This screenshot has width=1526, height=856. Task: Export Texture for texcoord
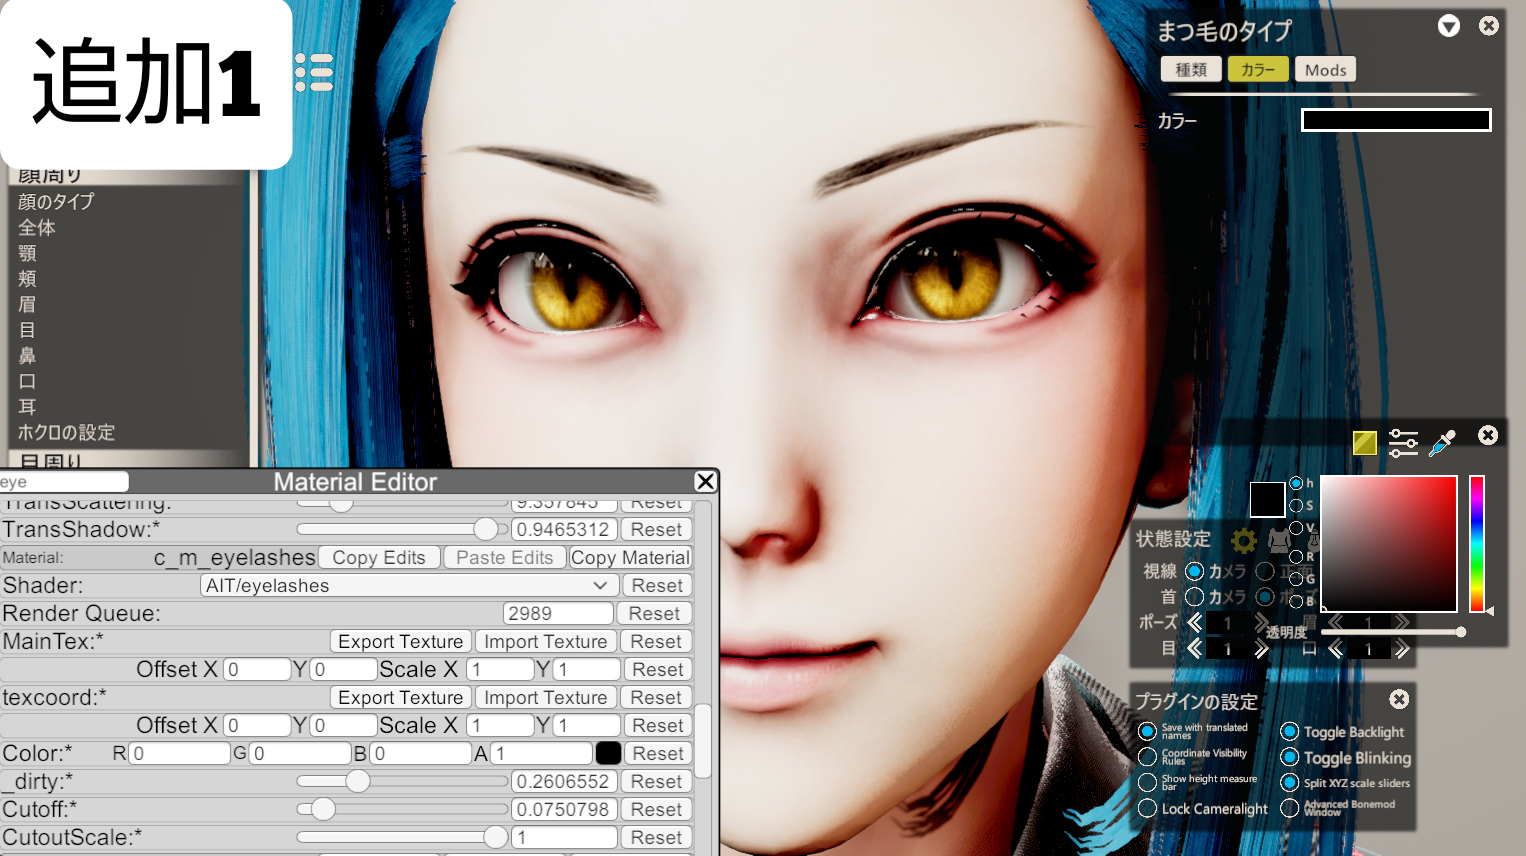[401, 698]
